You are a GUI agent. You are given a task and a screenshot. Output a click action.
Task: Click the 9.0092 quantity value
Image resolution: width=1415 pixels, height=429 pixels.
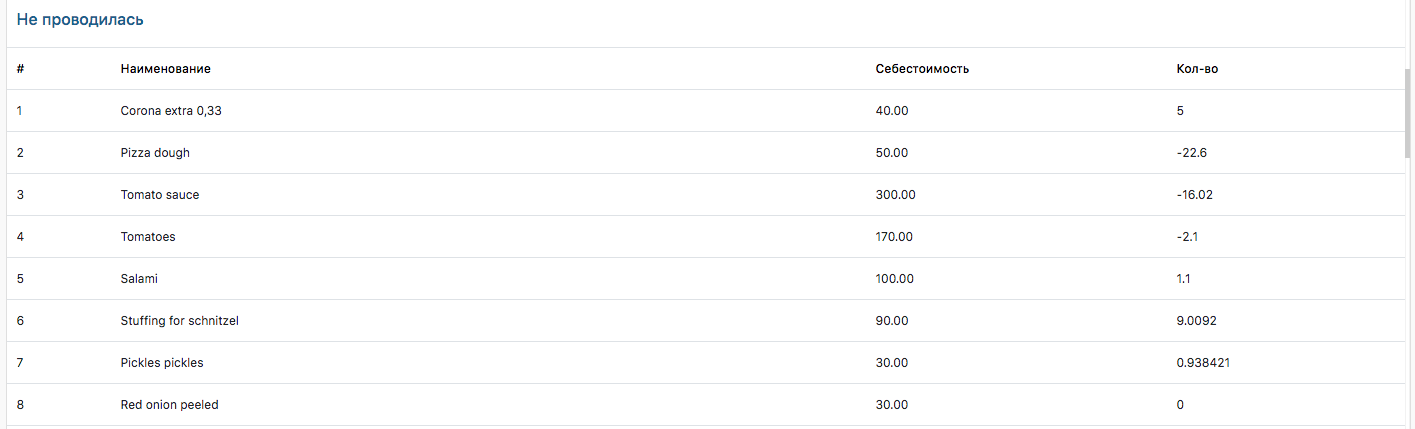(1197, 321)
